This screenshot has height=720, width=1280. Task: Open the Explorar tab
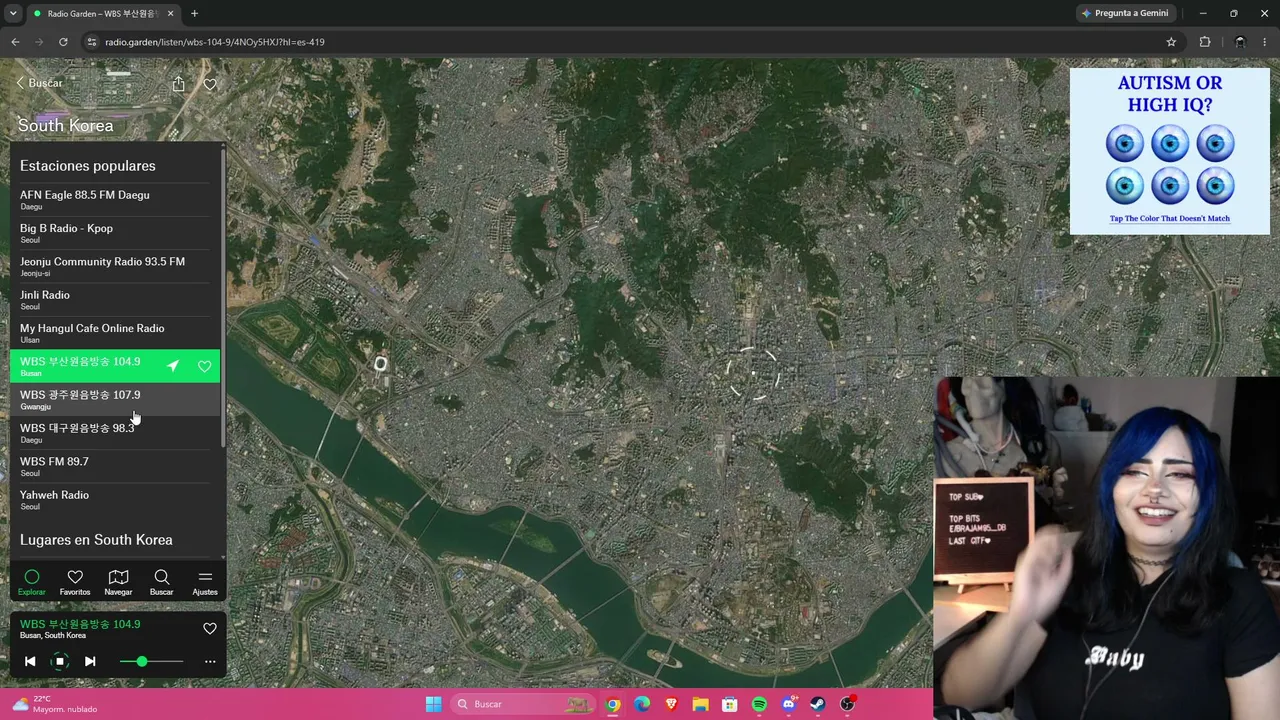[32, 582]
